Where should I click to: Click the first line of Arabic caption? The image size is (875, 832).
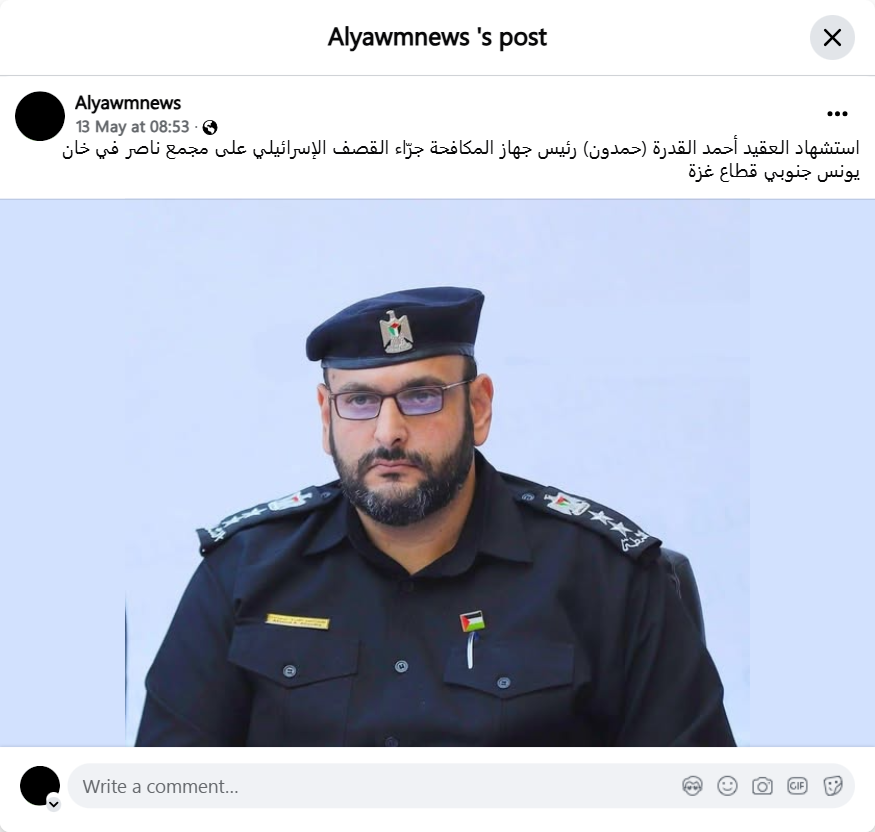(460, 149)
